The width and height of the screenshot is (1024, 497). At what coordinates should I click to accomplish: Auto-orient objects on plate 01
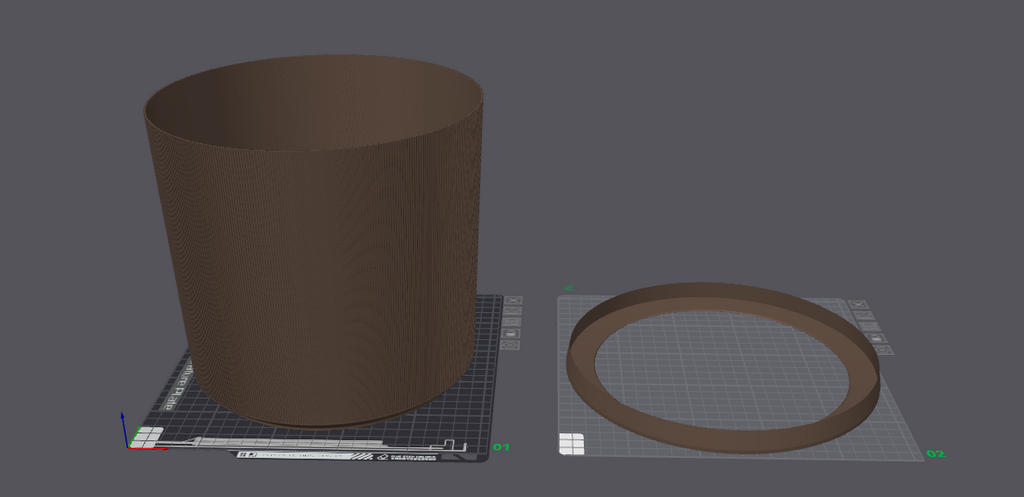click(513, 311)
